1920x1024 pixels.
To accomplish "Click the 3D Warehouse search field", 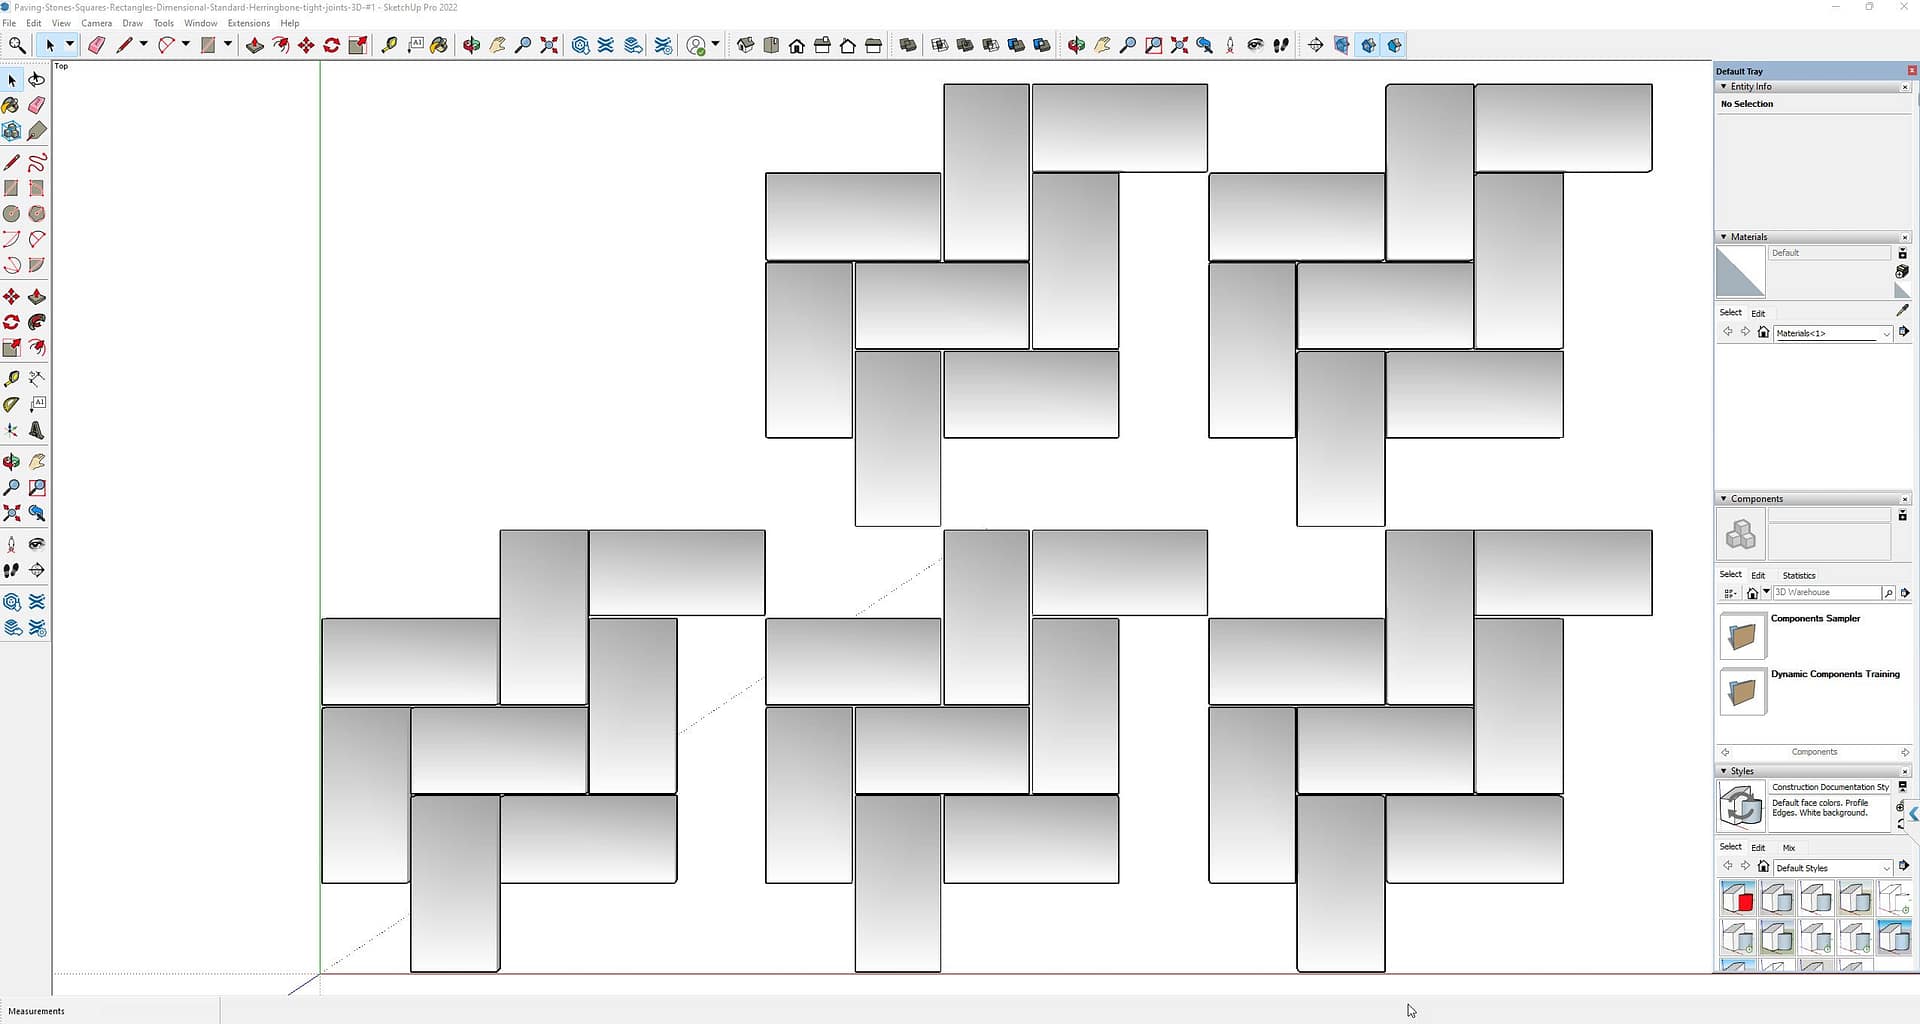I will tap(1825, 593).
